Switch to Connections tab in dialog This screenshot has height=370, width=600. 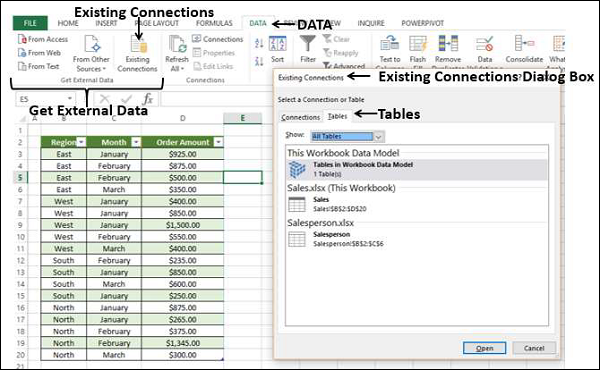tap(300, 117)
